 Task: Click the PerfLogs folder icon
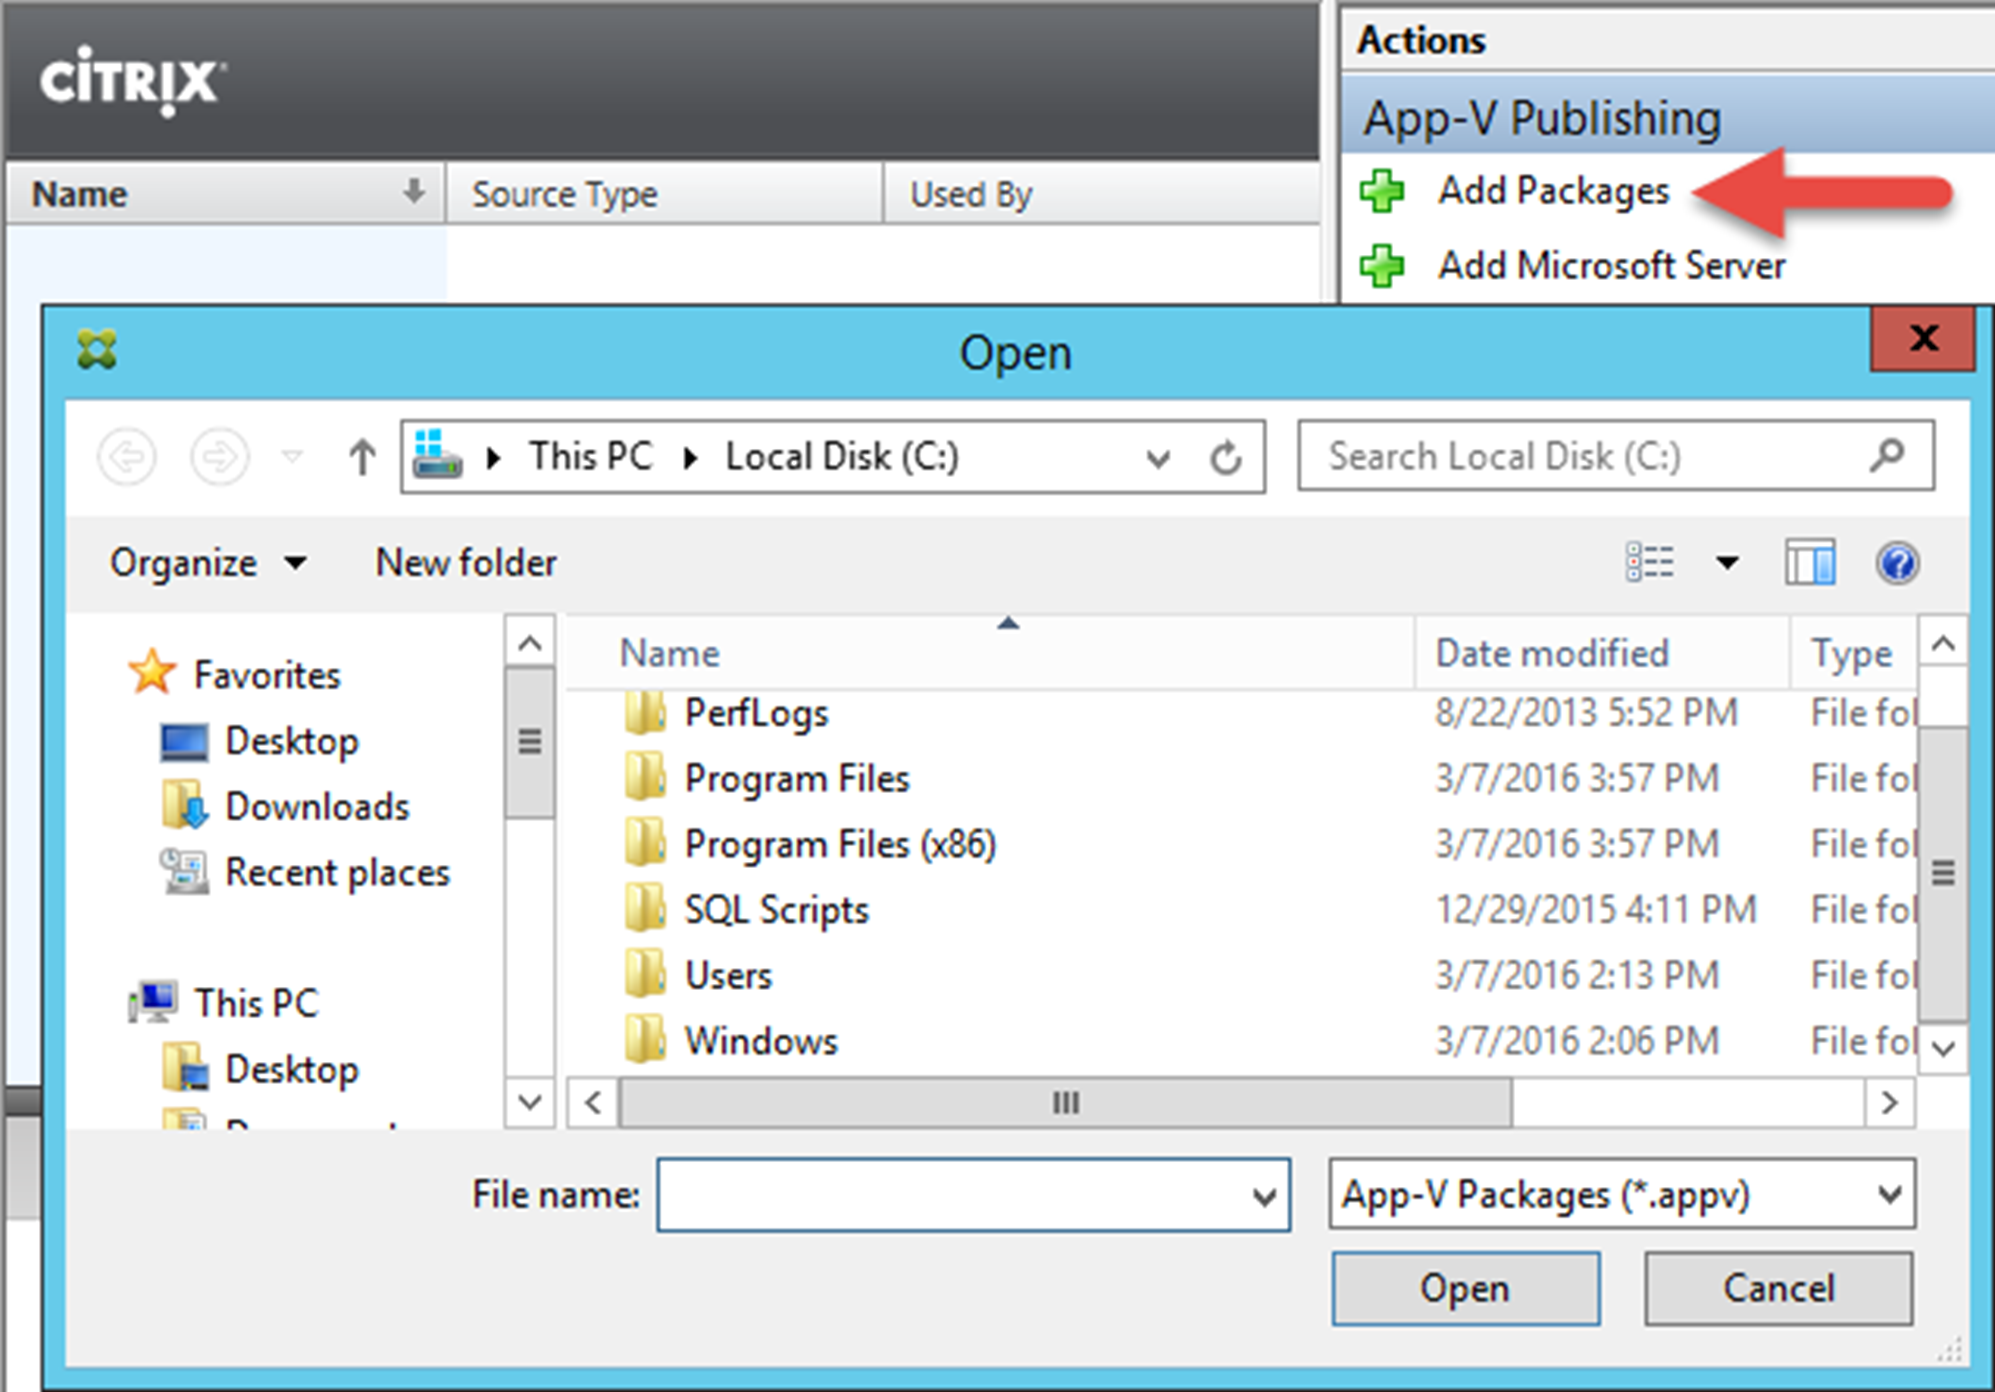(x=645, y=713)
